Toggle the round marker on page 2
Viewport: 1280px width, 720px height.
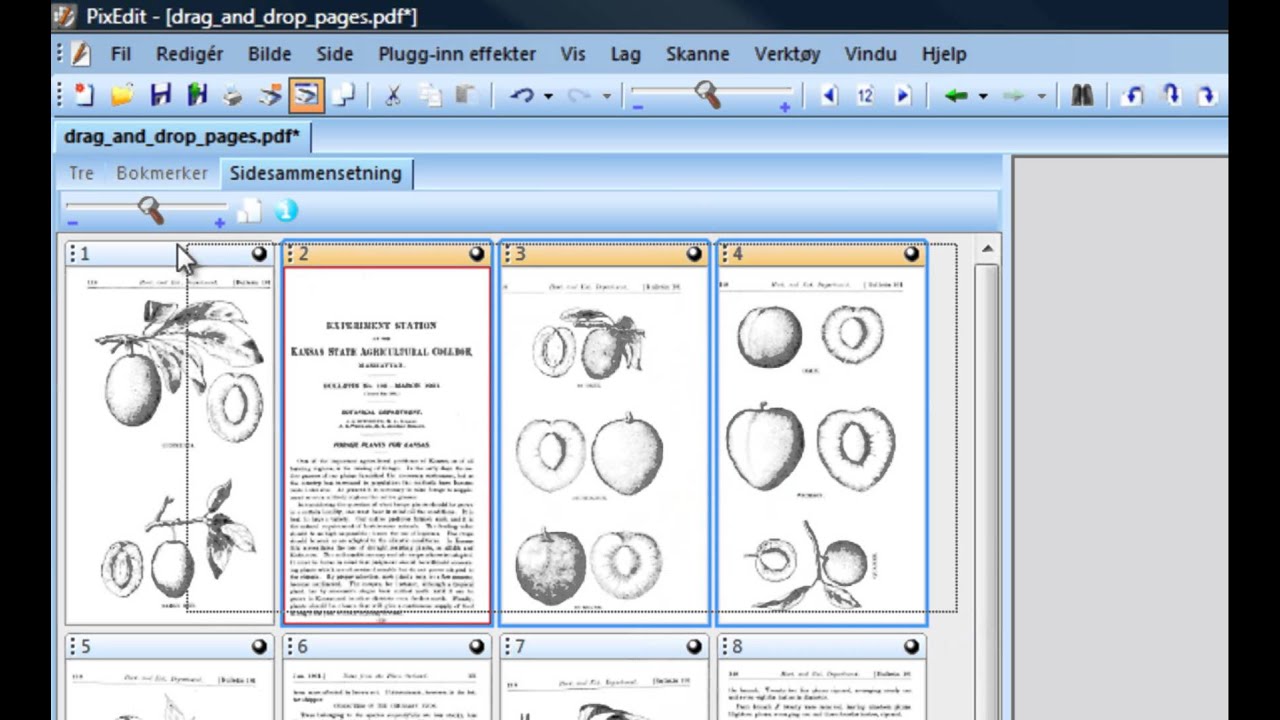tap(477, 254)
